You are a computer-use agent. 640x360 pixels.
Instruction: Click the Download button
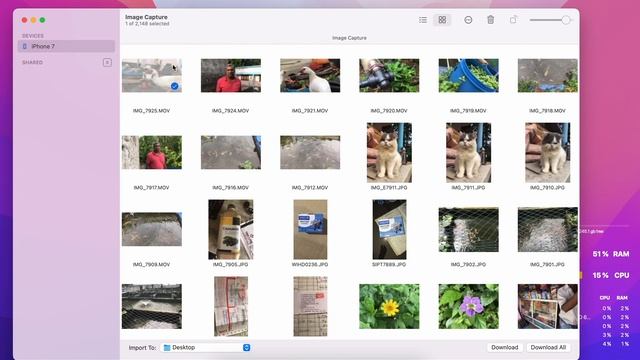tap(504, 347)
